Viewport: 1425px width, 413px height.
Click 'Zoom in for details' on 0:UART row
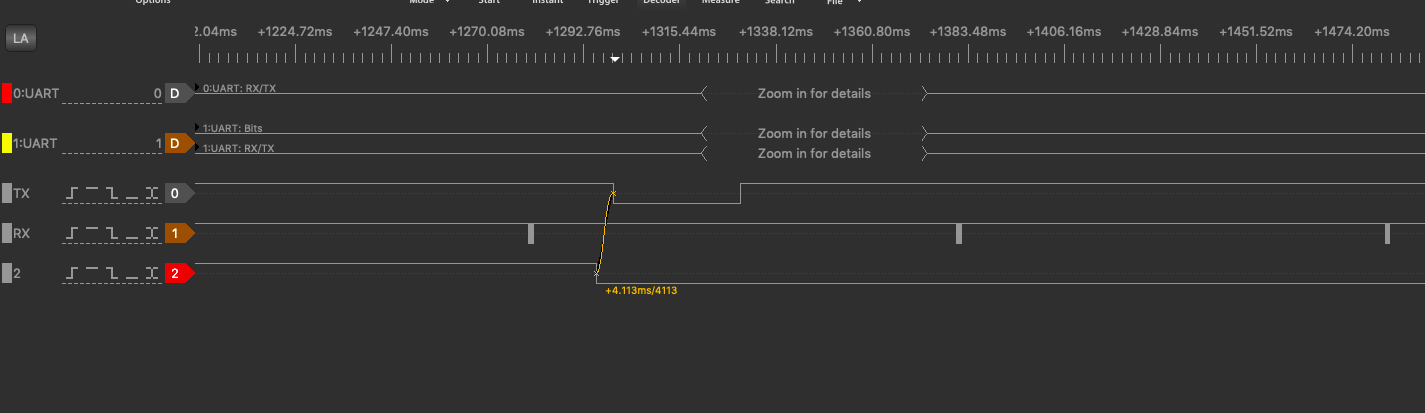(x=814, y=94)
